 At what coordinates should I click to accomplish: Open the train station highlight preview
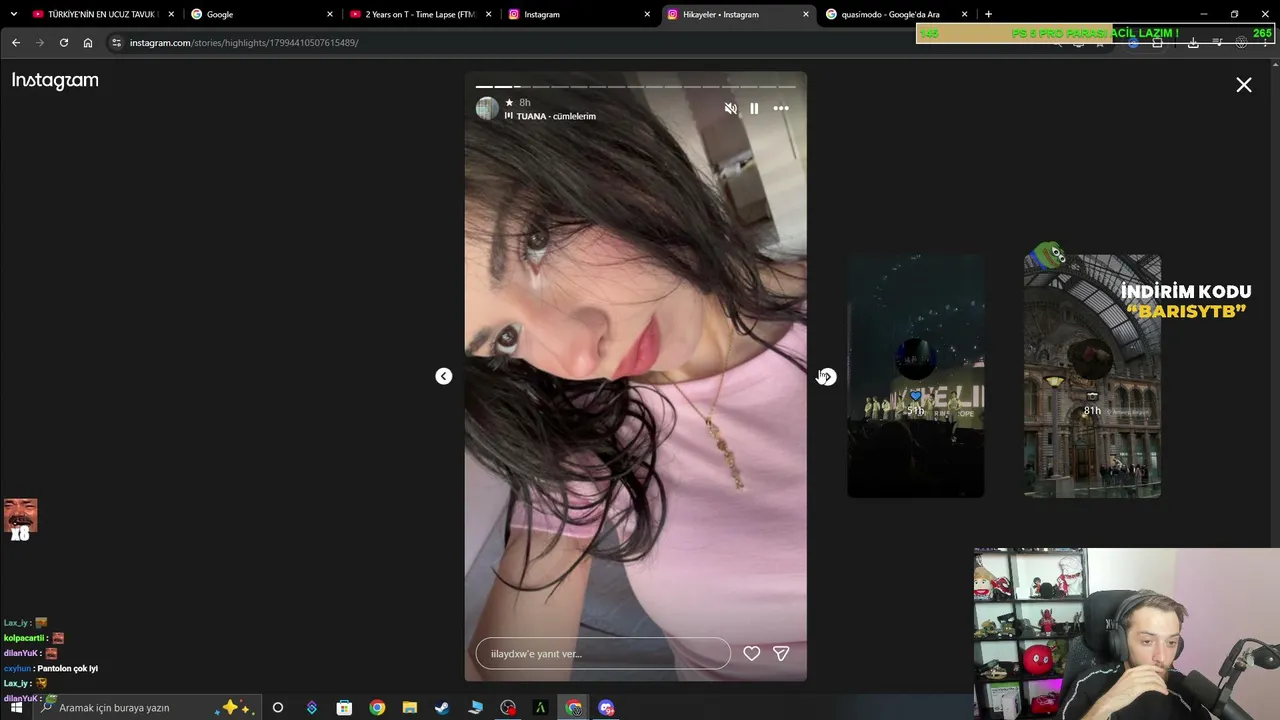point(1092,376)
